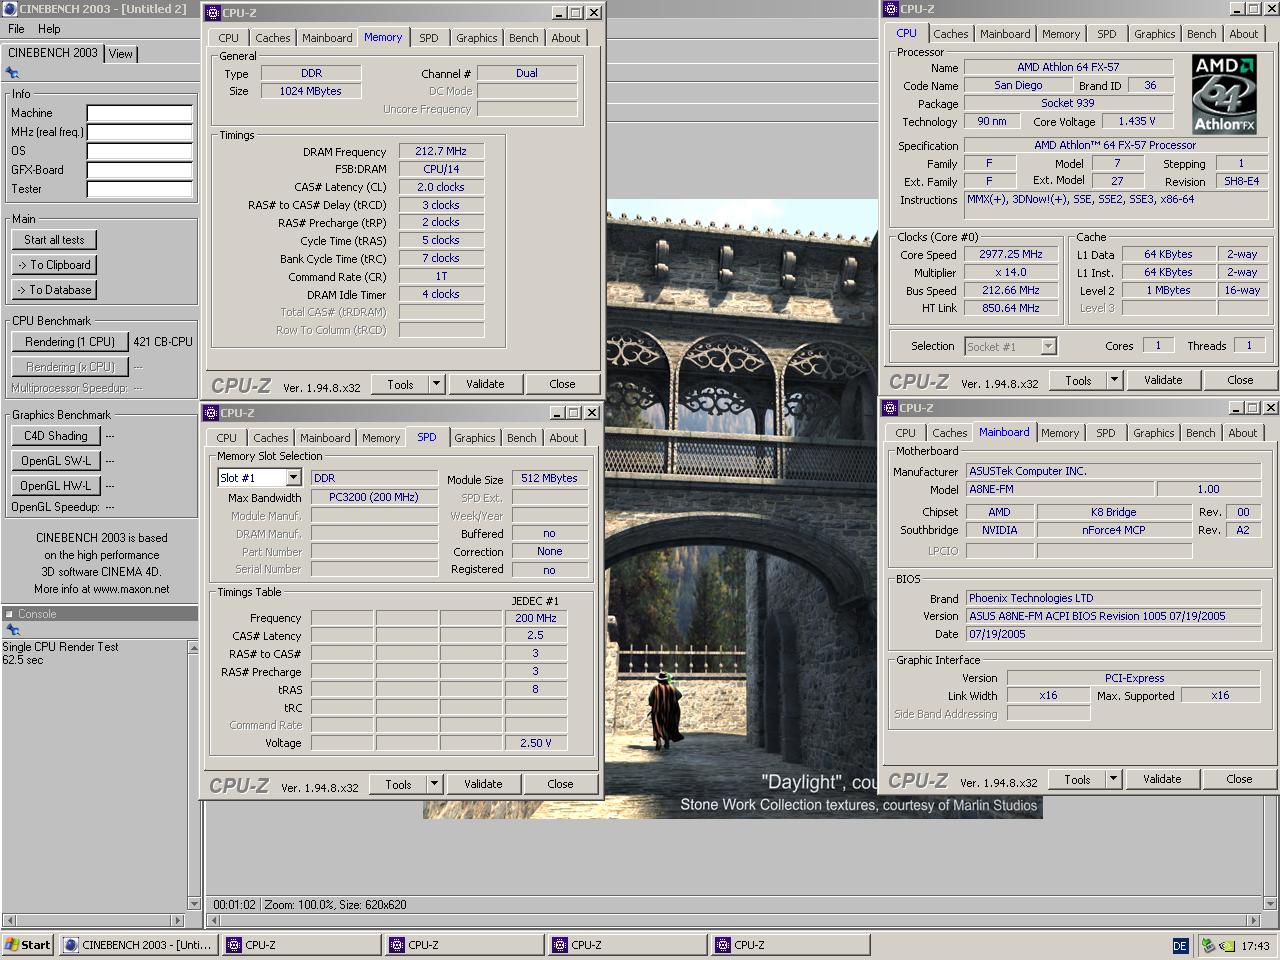Click the DRAM Frequency value 212.7 MHz
Viewport: 1280px width, 960px height.
coord(441,151)
